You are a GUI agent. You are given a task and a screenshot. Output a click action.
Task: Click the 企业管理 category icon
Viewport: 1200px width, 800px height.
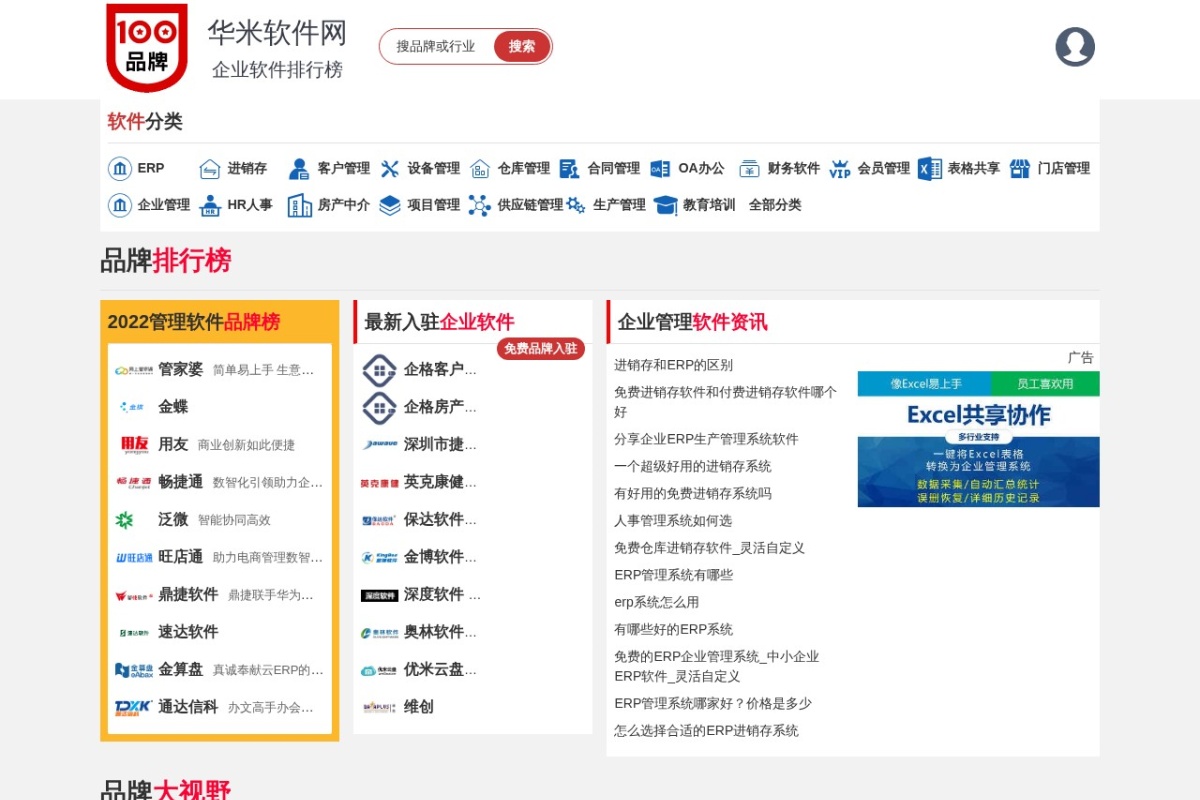point(120,205)
